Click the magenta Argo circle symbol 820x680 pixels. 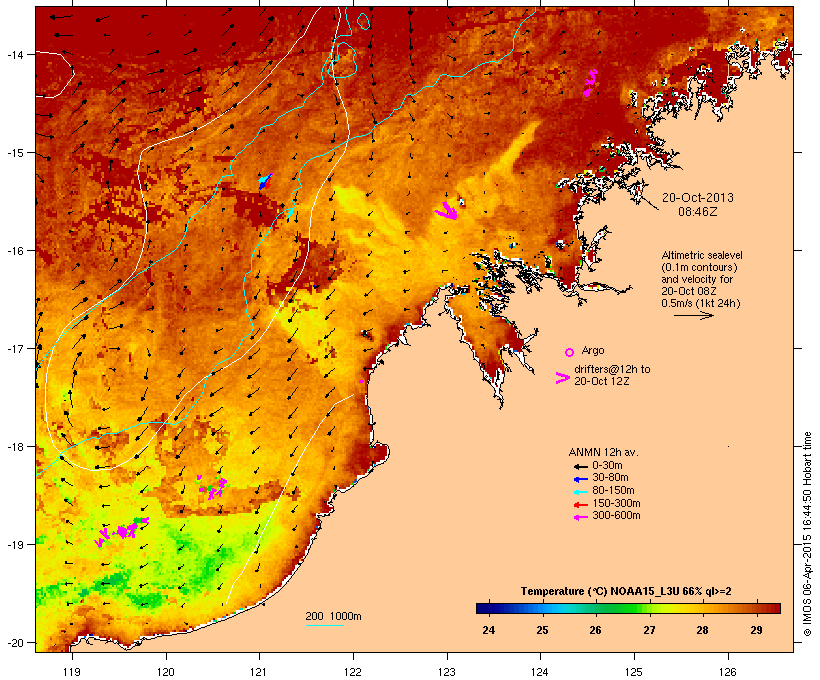pos(569,353)
